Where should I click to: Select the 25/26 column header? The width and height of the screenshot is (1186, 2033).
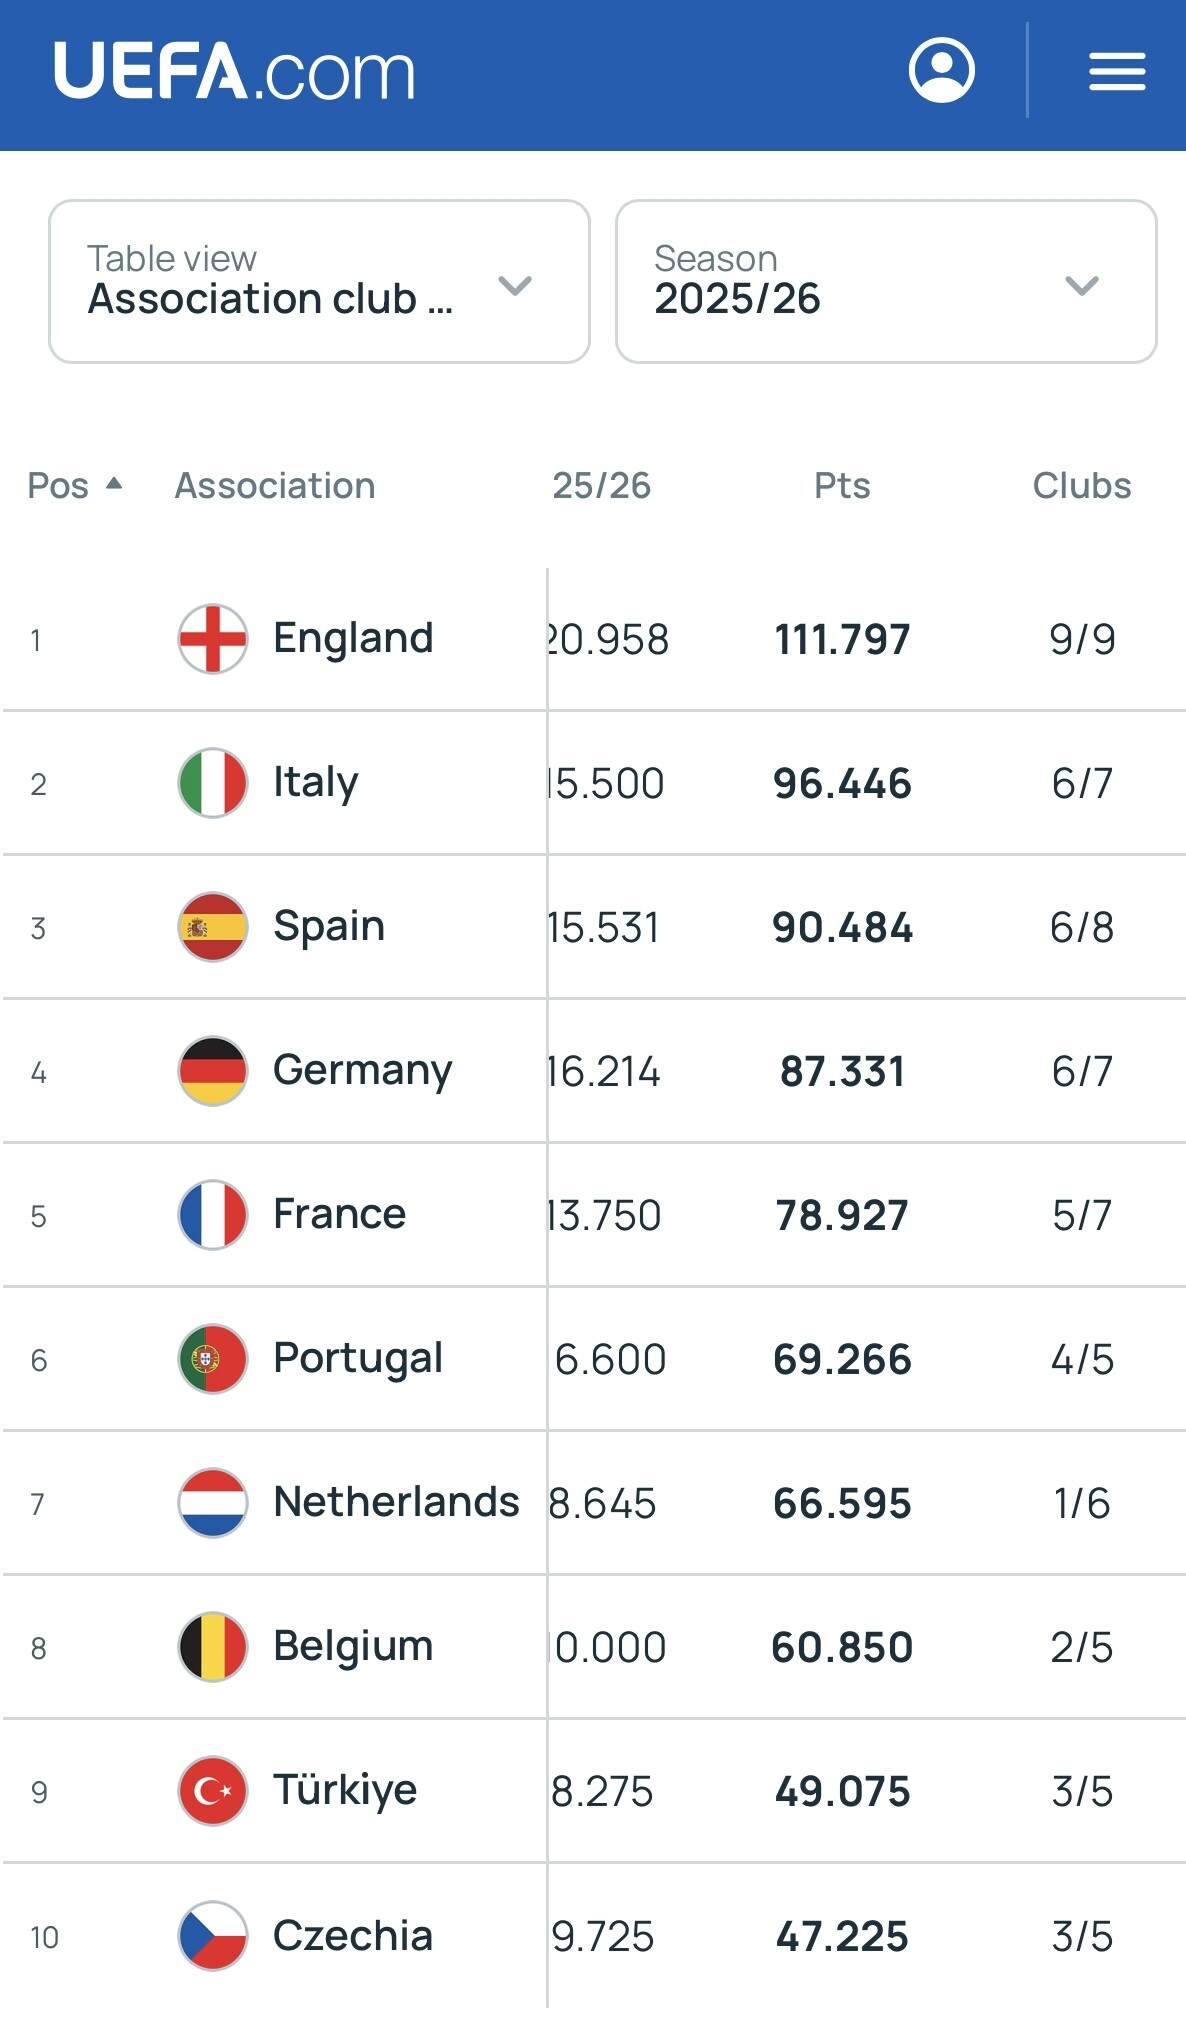(x=601, y=486)
